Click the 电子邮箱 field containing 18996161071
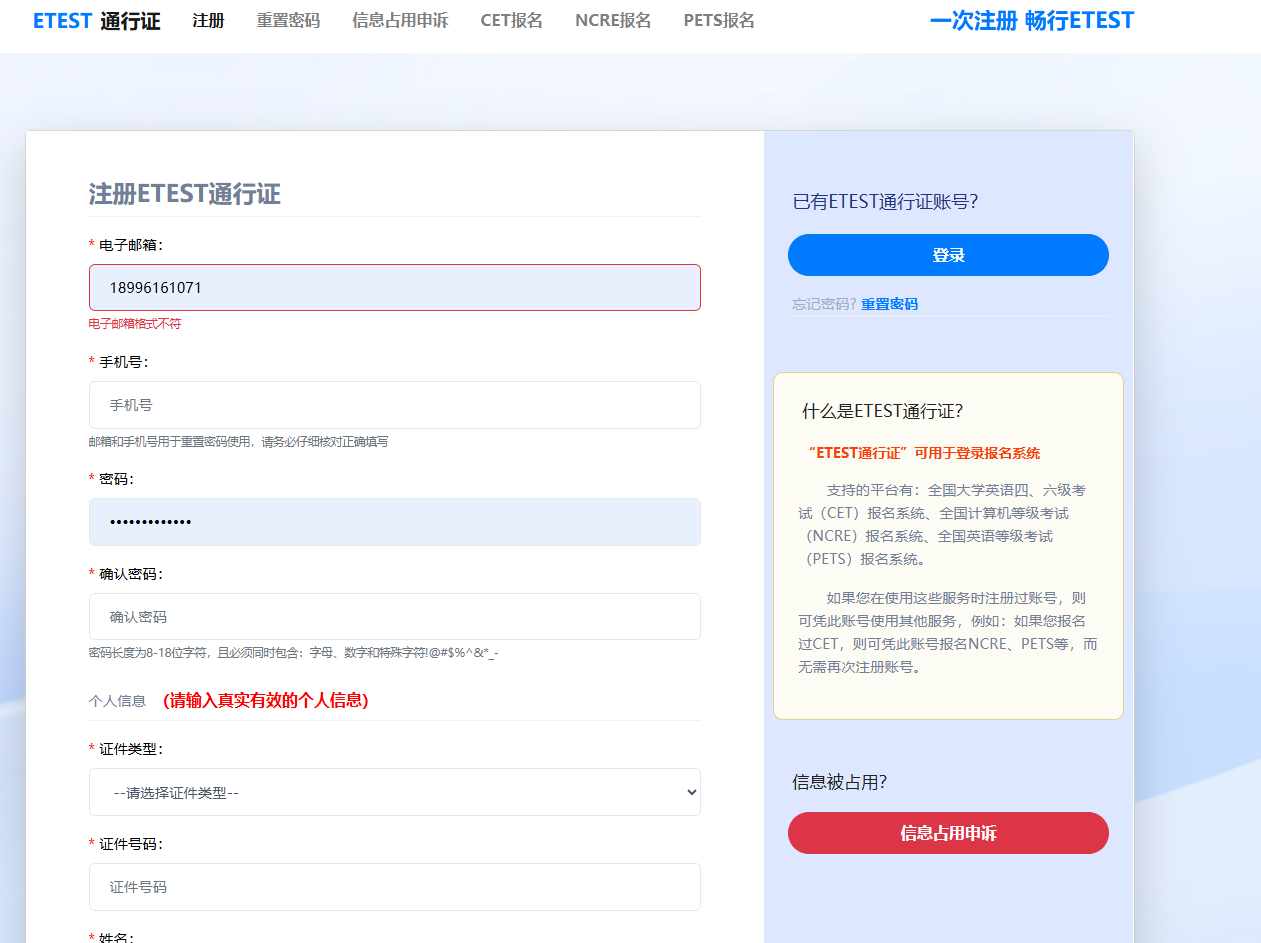Image resolution: width=1261 pixels, height=943 pixels. [394, 288]
